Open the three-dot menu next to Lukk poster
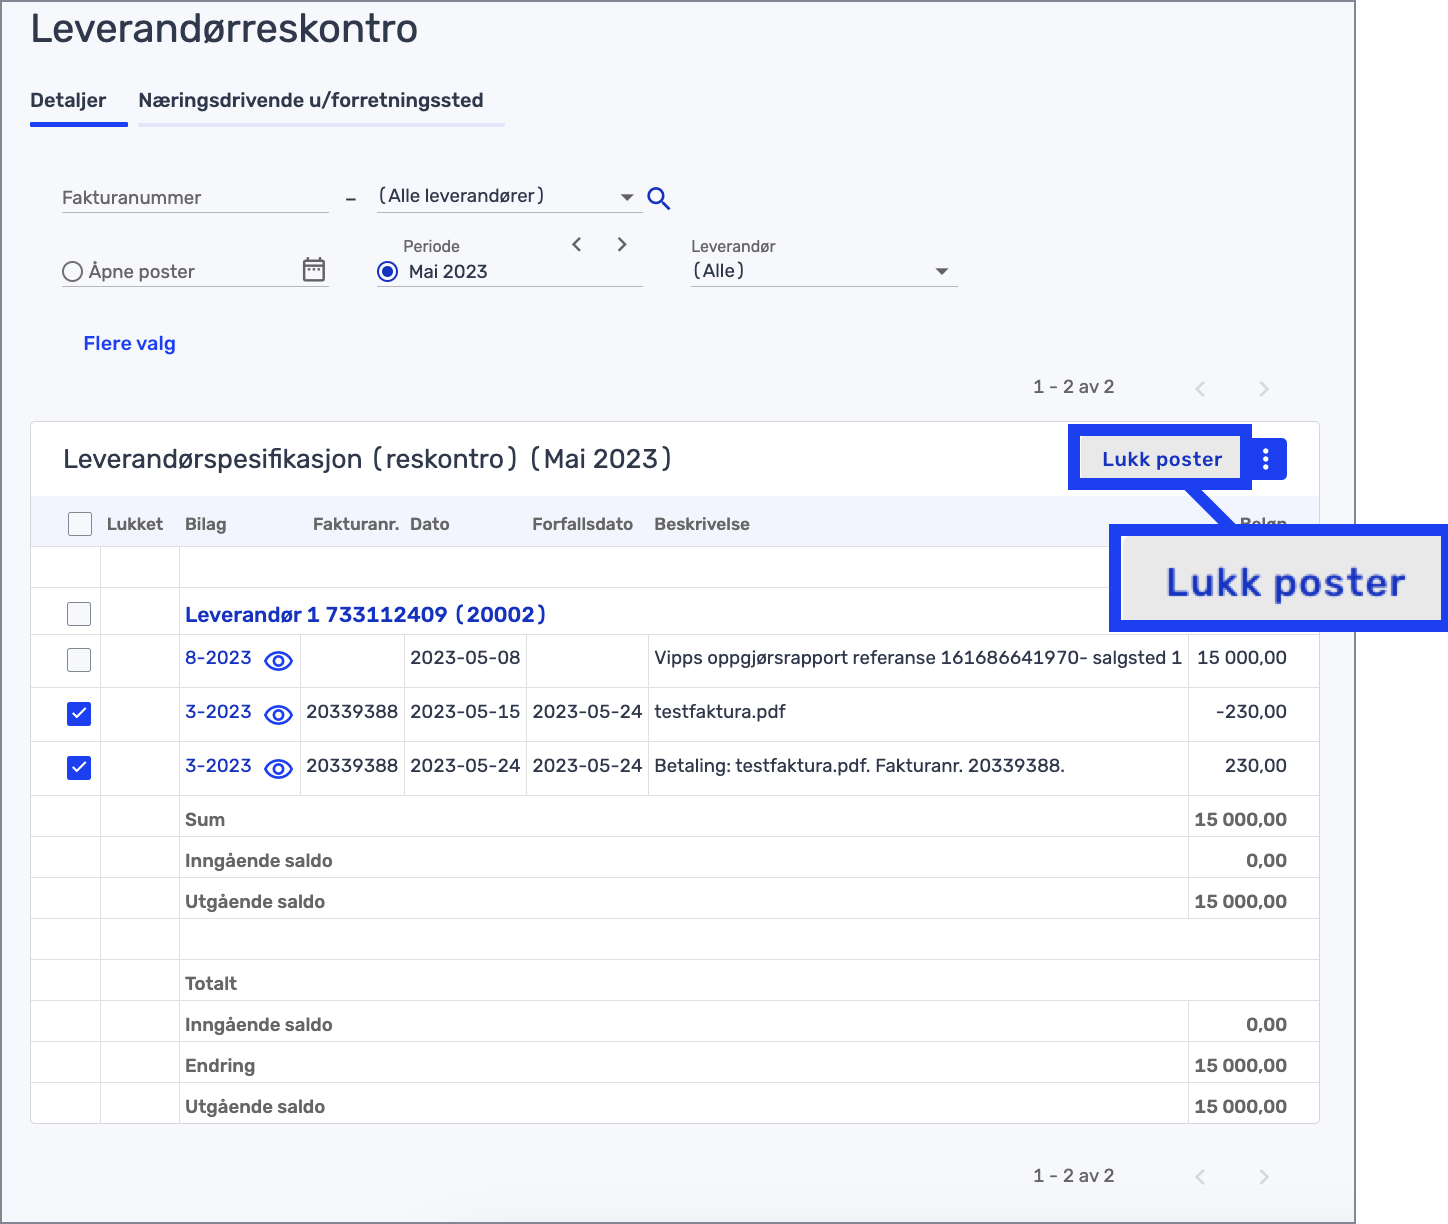The image size is (1448, 1224). (1266, 457)
